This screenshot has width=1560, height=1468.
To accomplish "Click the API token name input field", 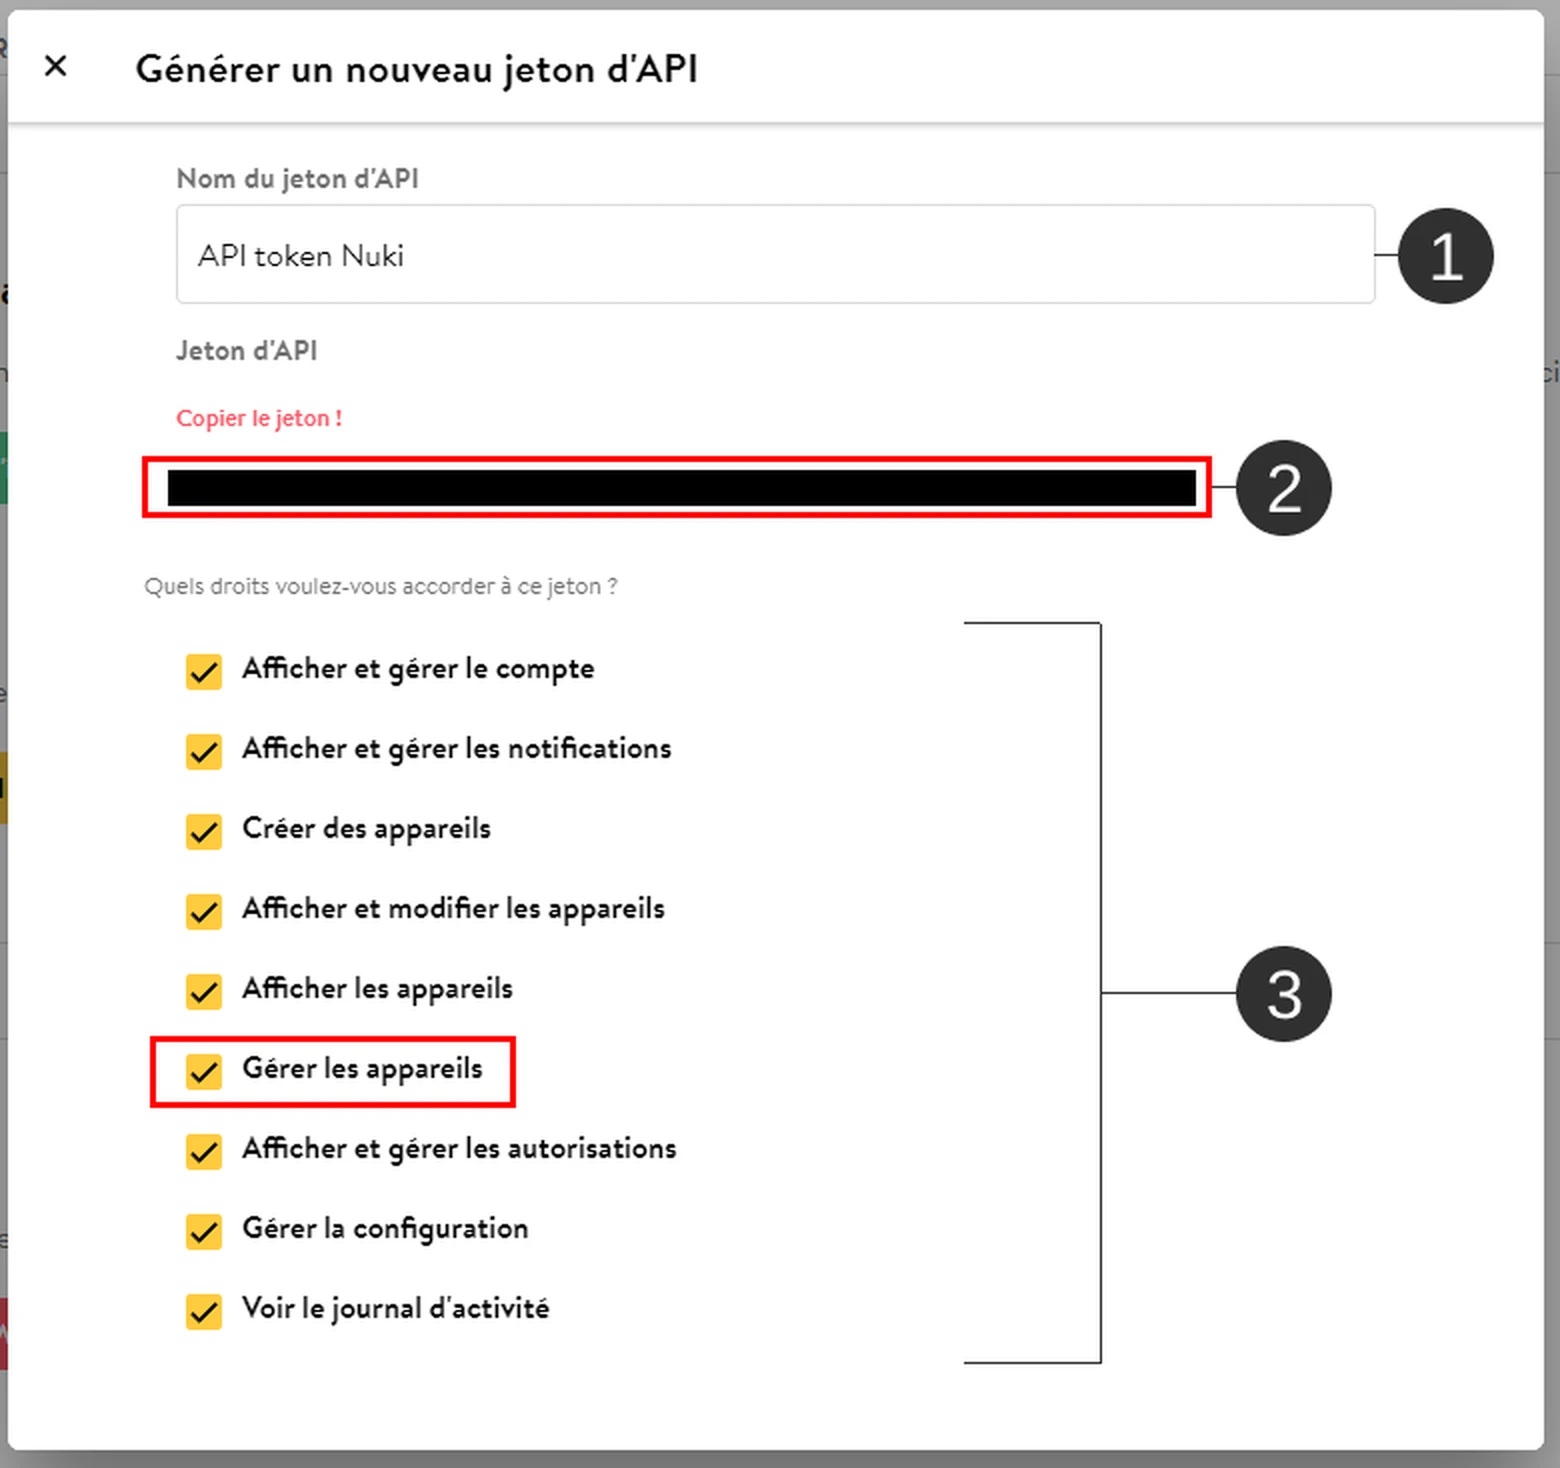I will (x=775, y=254).
